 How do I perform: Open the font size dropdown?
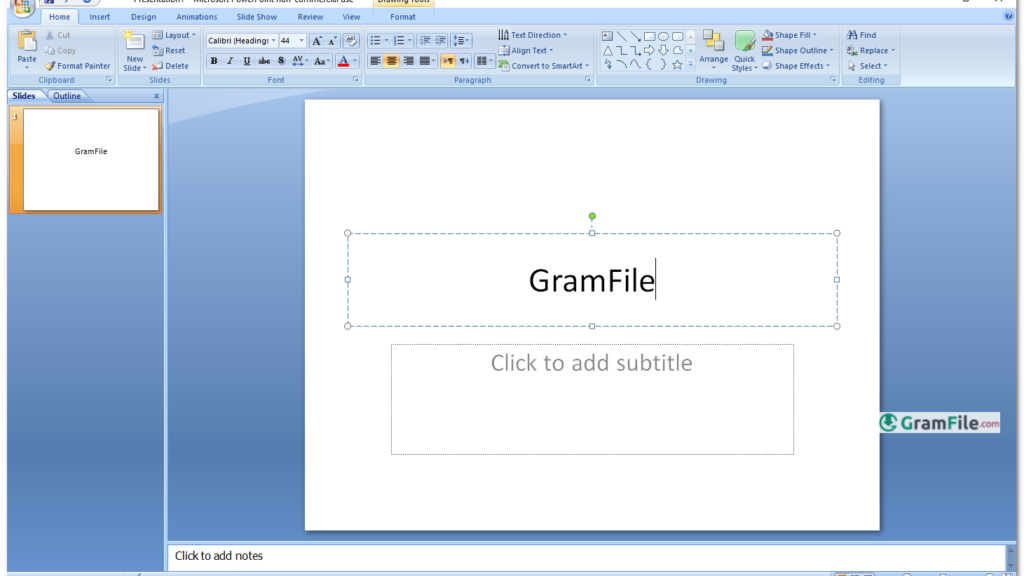coord(301,40)
